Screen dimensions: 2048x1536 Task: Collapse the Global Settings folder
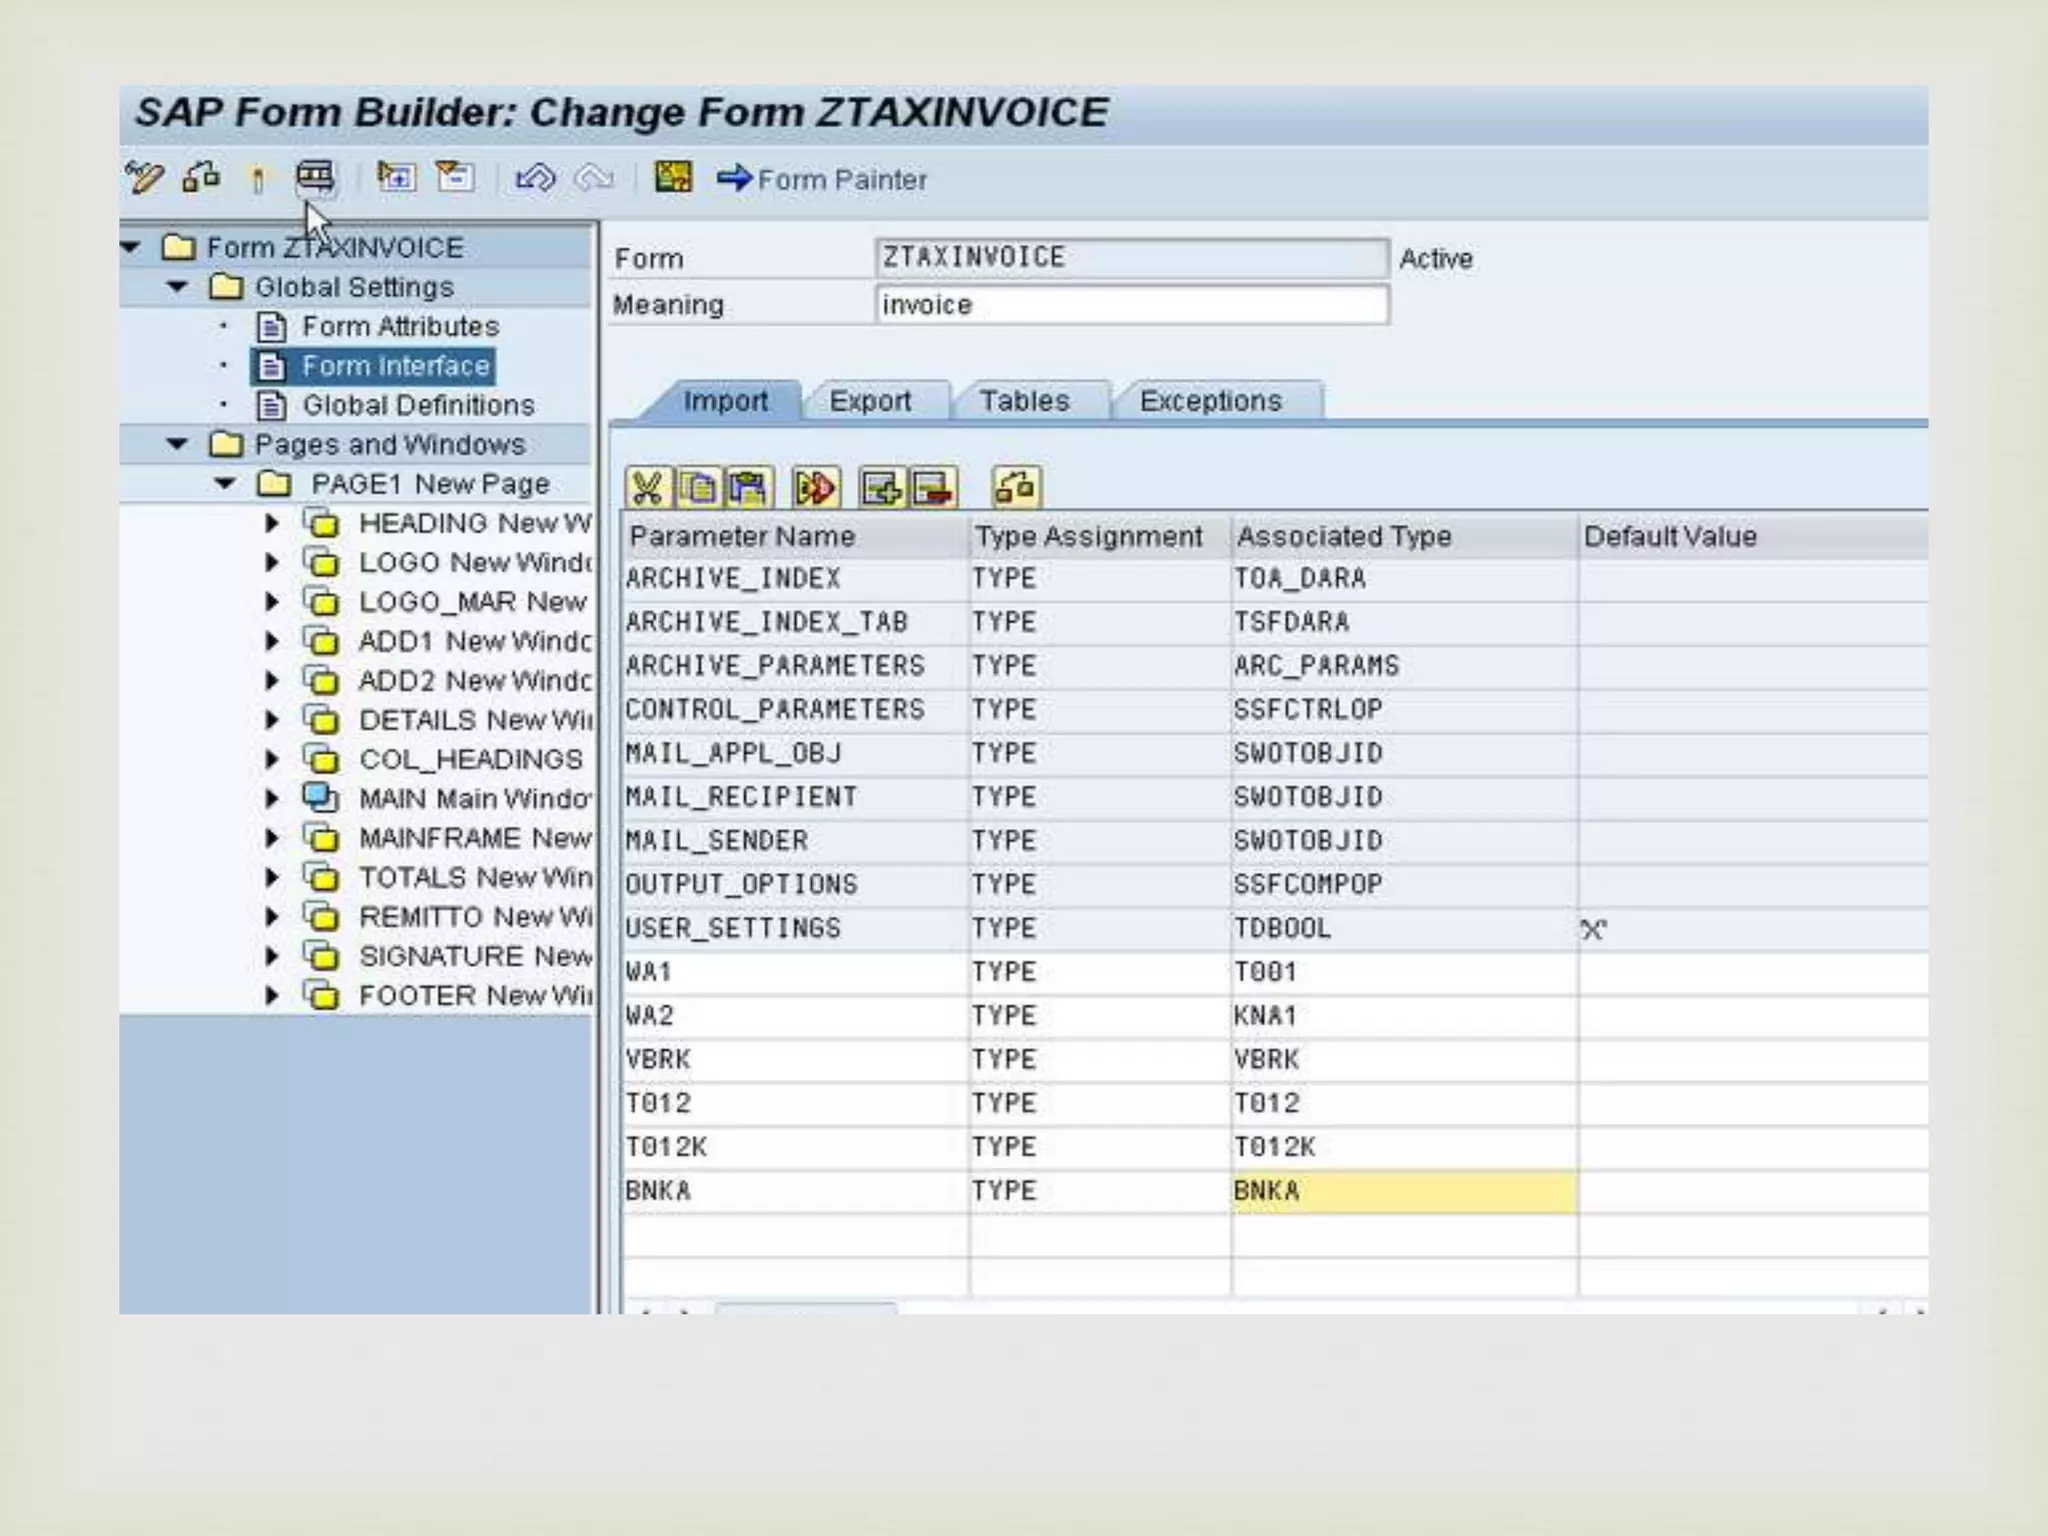(178, 287)
